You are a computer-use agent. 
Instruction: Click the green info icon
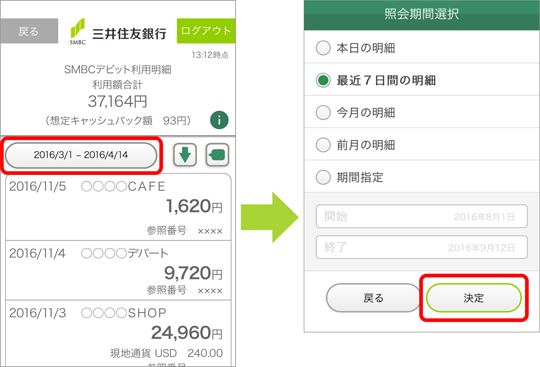tap(219, 120)
